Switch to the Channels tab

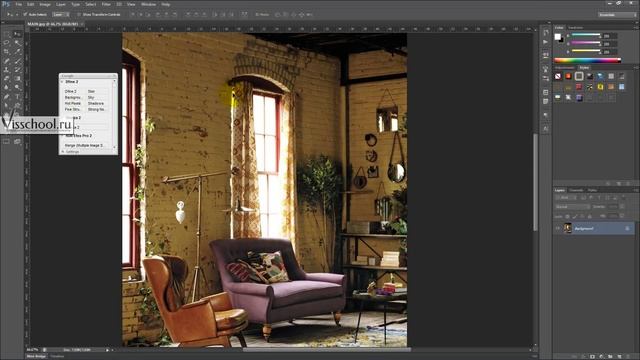[x=576, y=190]
